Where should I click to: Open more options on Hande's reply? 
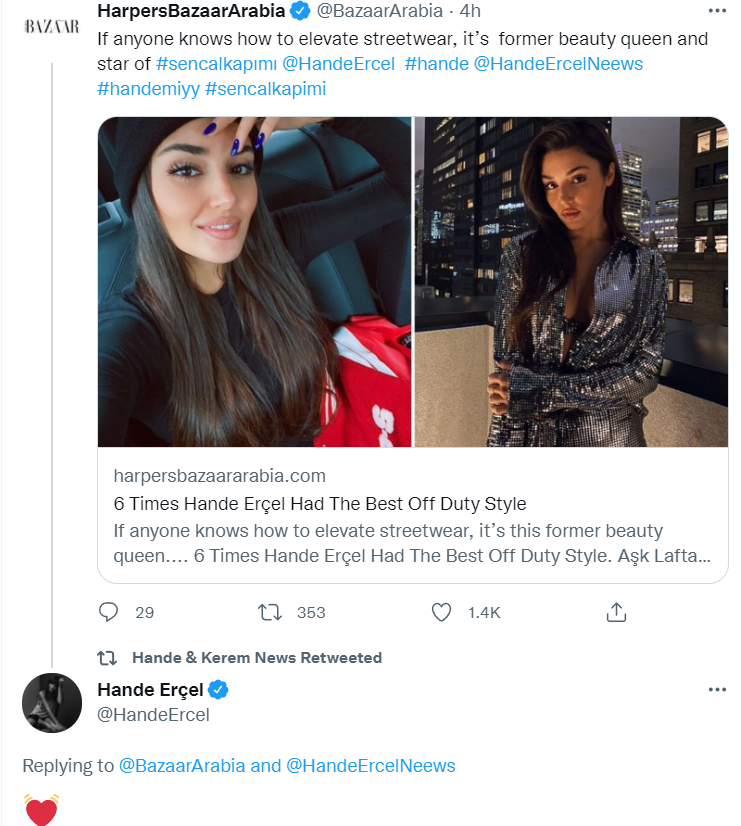(x=716, y=689)
